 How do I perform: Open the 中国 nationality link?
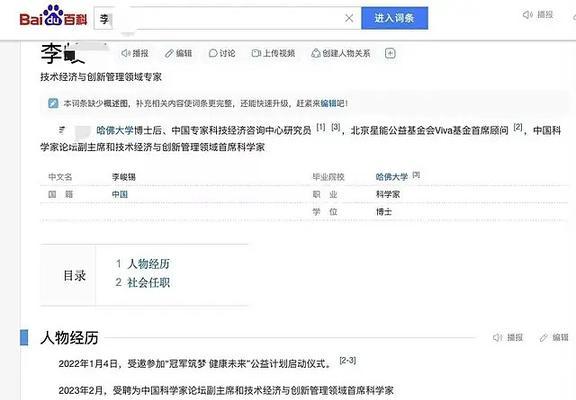click(120, 194)
